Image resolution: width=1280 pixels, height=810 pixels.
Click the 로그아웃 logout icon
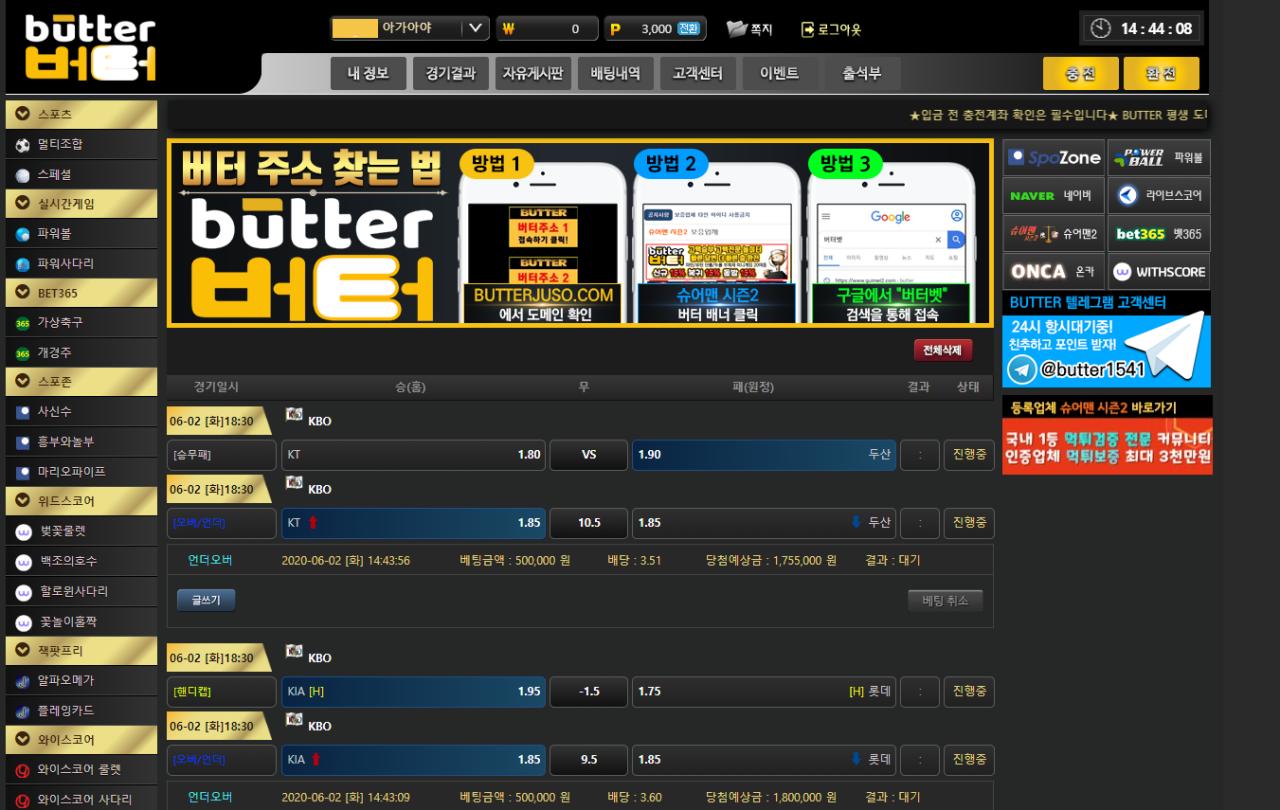click(x=808, y=29)
